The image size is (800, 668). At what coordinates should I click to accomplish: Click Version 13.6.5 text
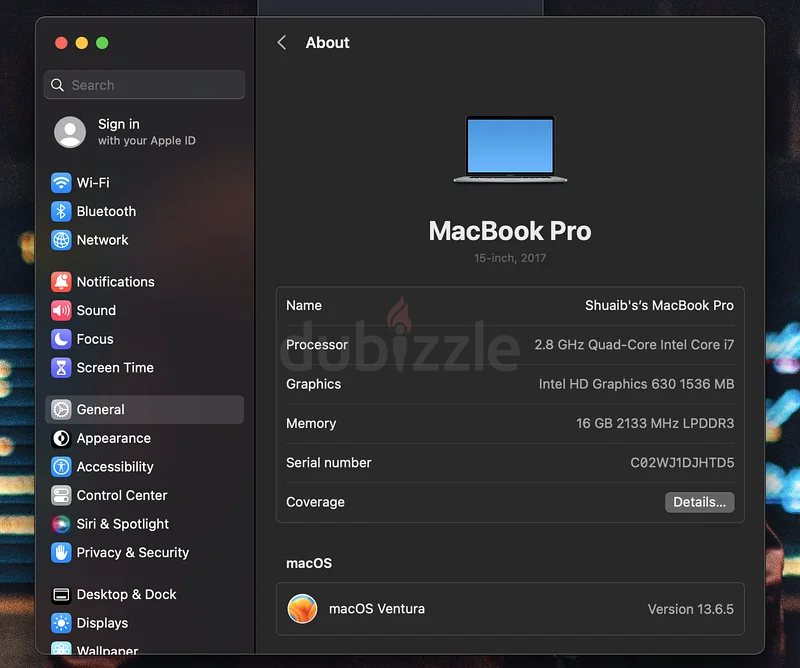[x=690, y=609]
